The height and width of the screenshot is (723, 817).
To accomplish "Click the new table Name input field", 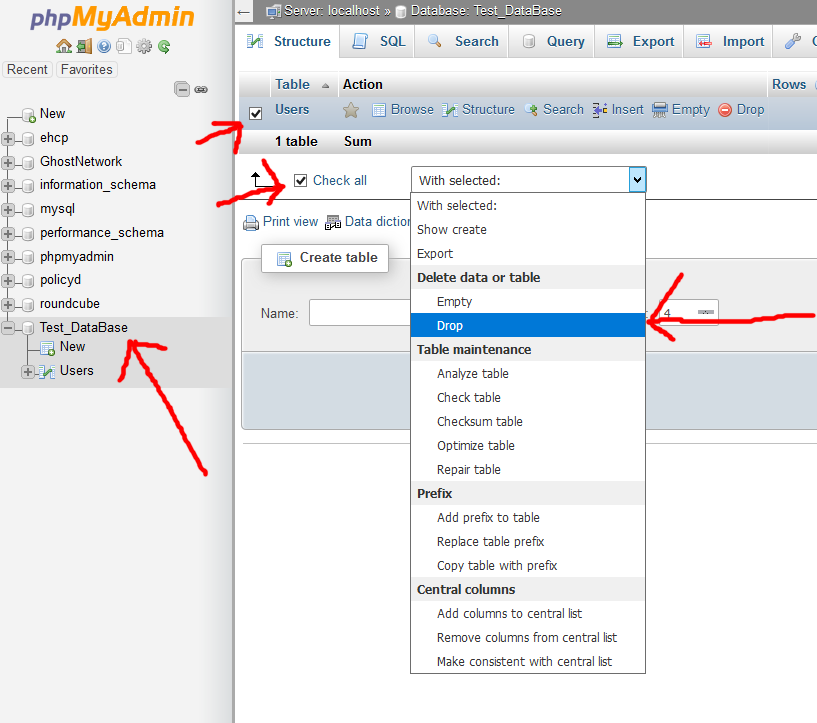I will [360, 313].
